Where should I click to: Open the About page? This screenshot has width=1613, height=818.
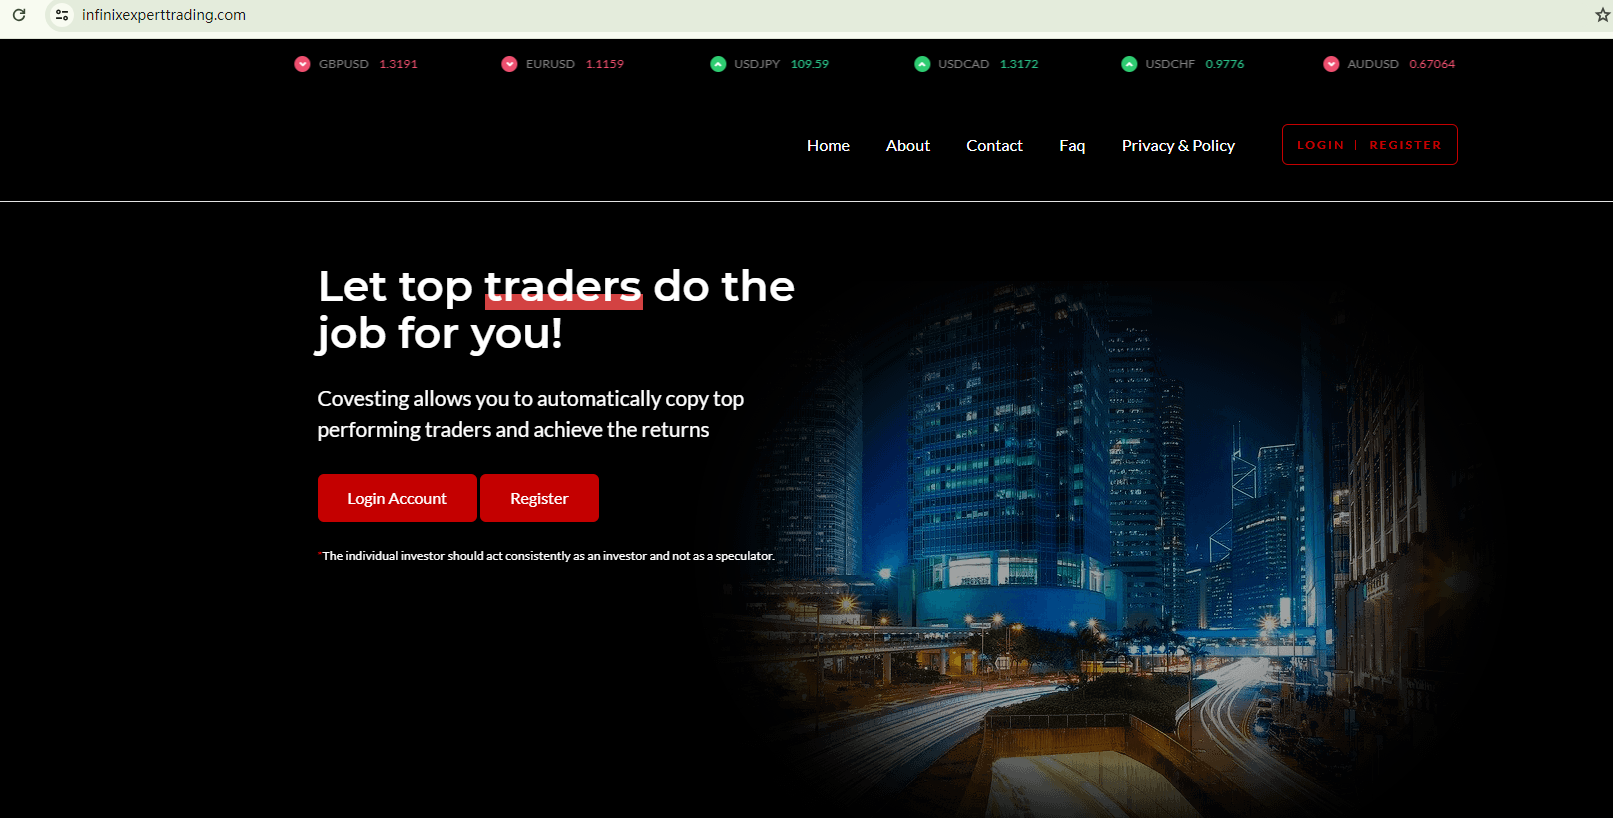(x=908, y=146)
